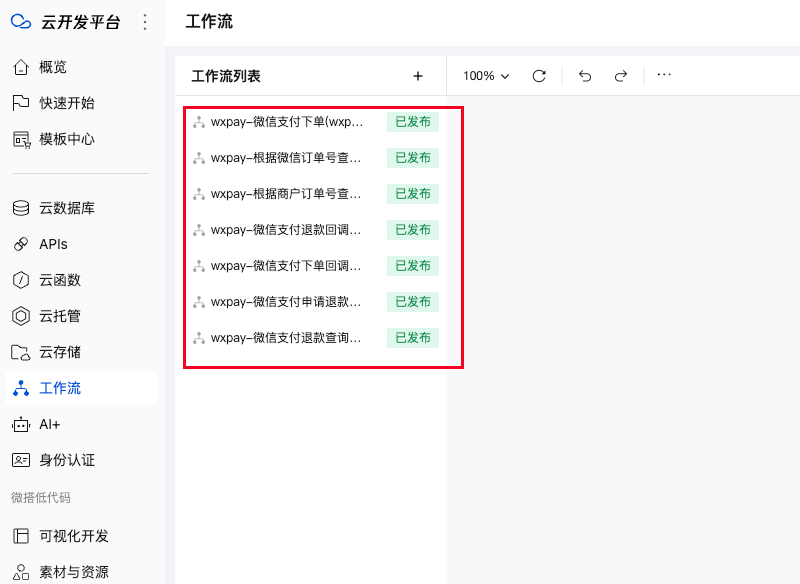
Task: Click the 微搭低代码 section label
Action: tap(41, 498)
